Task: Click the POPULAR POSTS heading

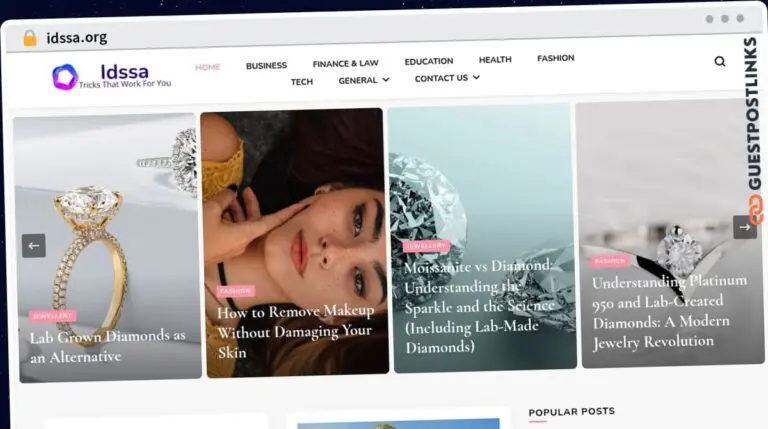Action: tap(572, 411)
